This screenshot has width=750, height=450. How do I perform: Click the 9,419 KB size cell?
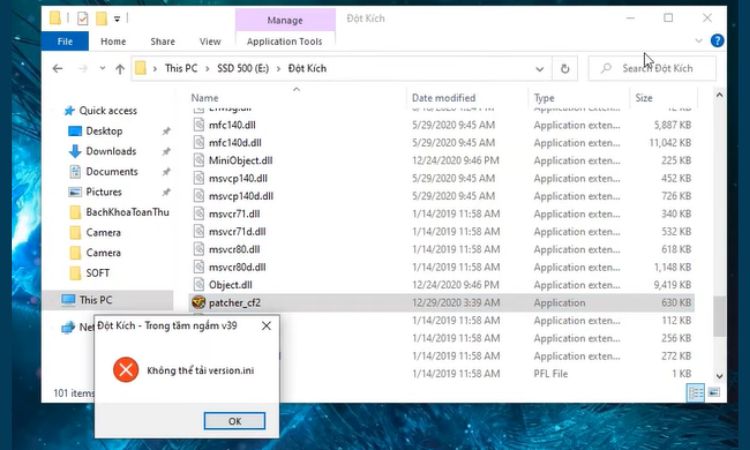click(x=672, y=285)
